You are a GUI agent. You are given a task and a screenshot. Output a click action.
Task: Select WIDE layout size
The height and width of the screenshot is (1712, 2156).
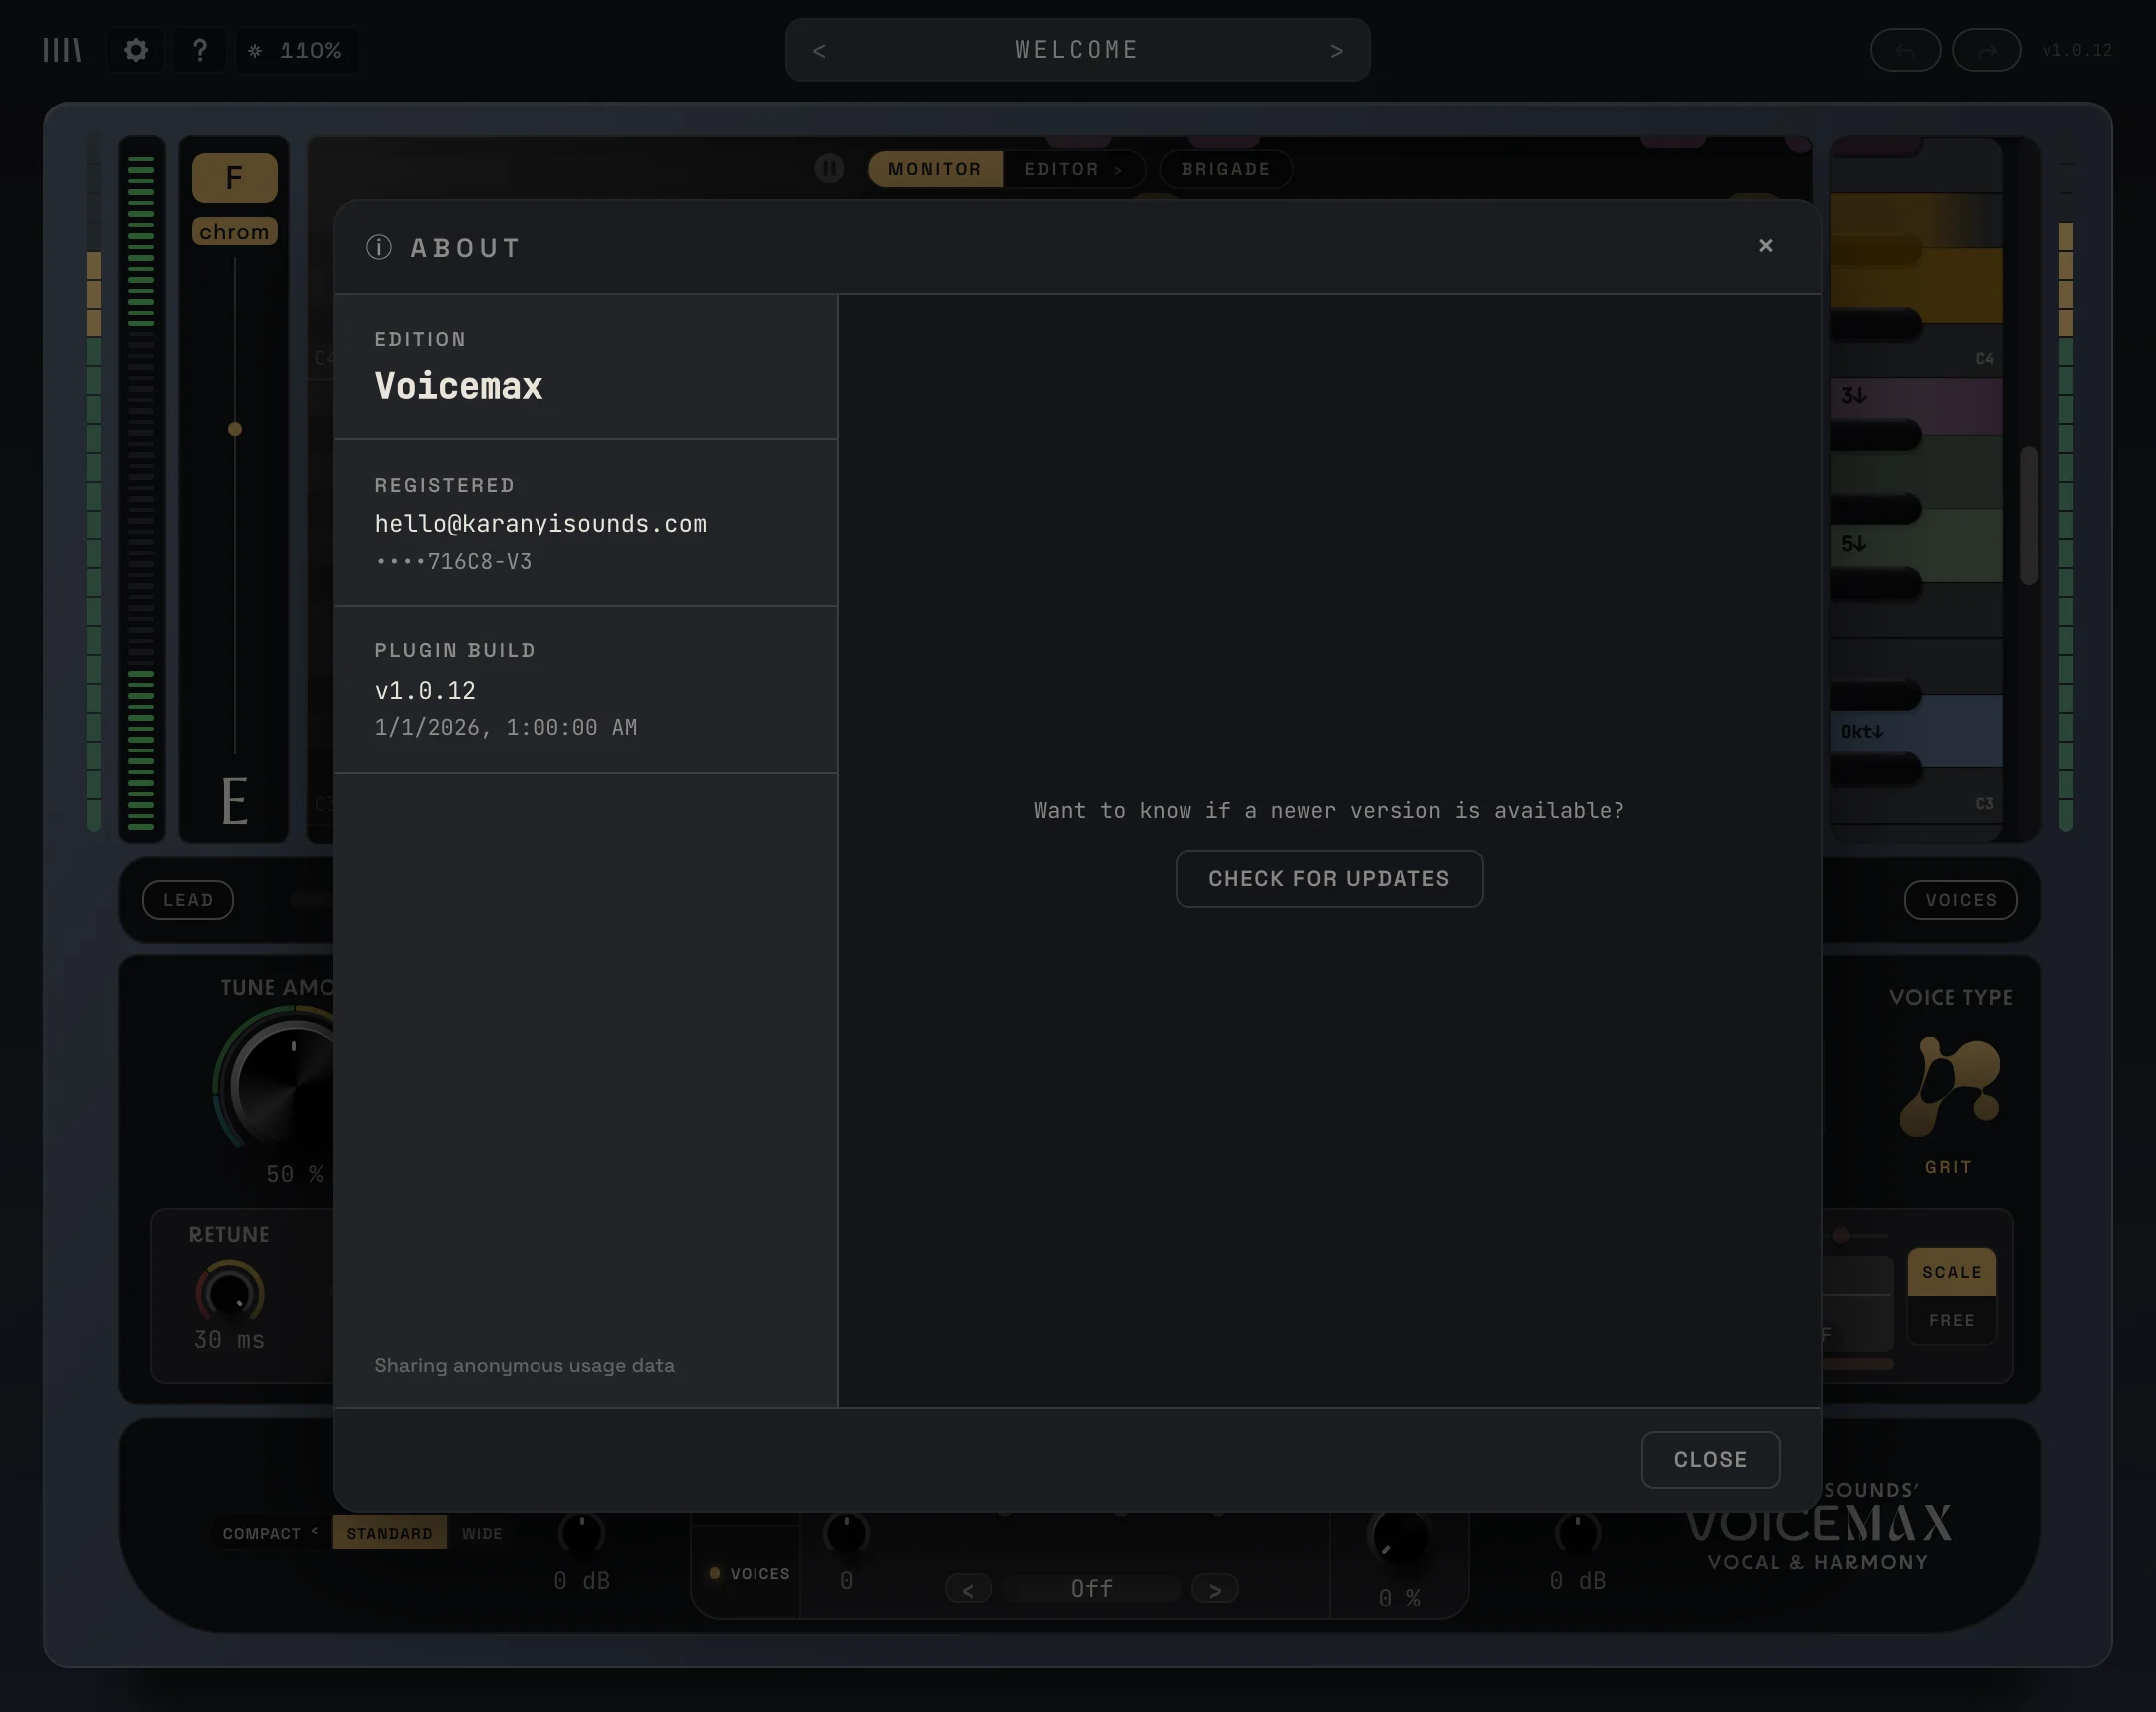coord(481,1532)
